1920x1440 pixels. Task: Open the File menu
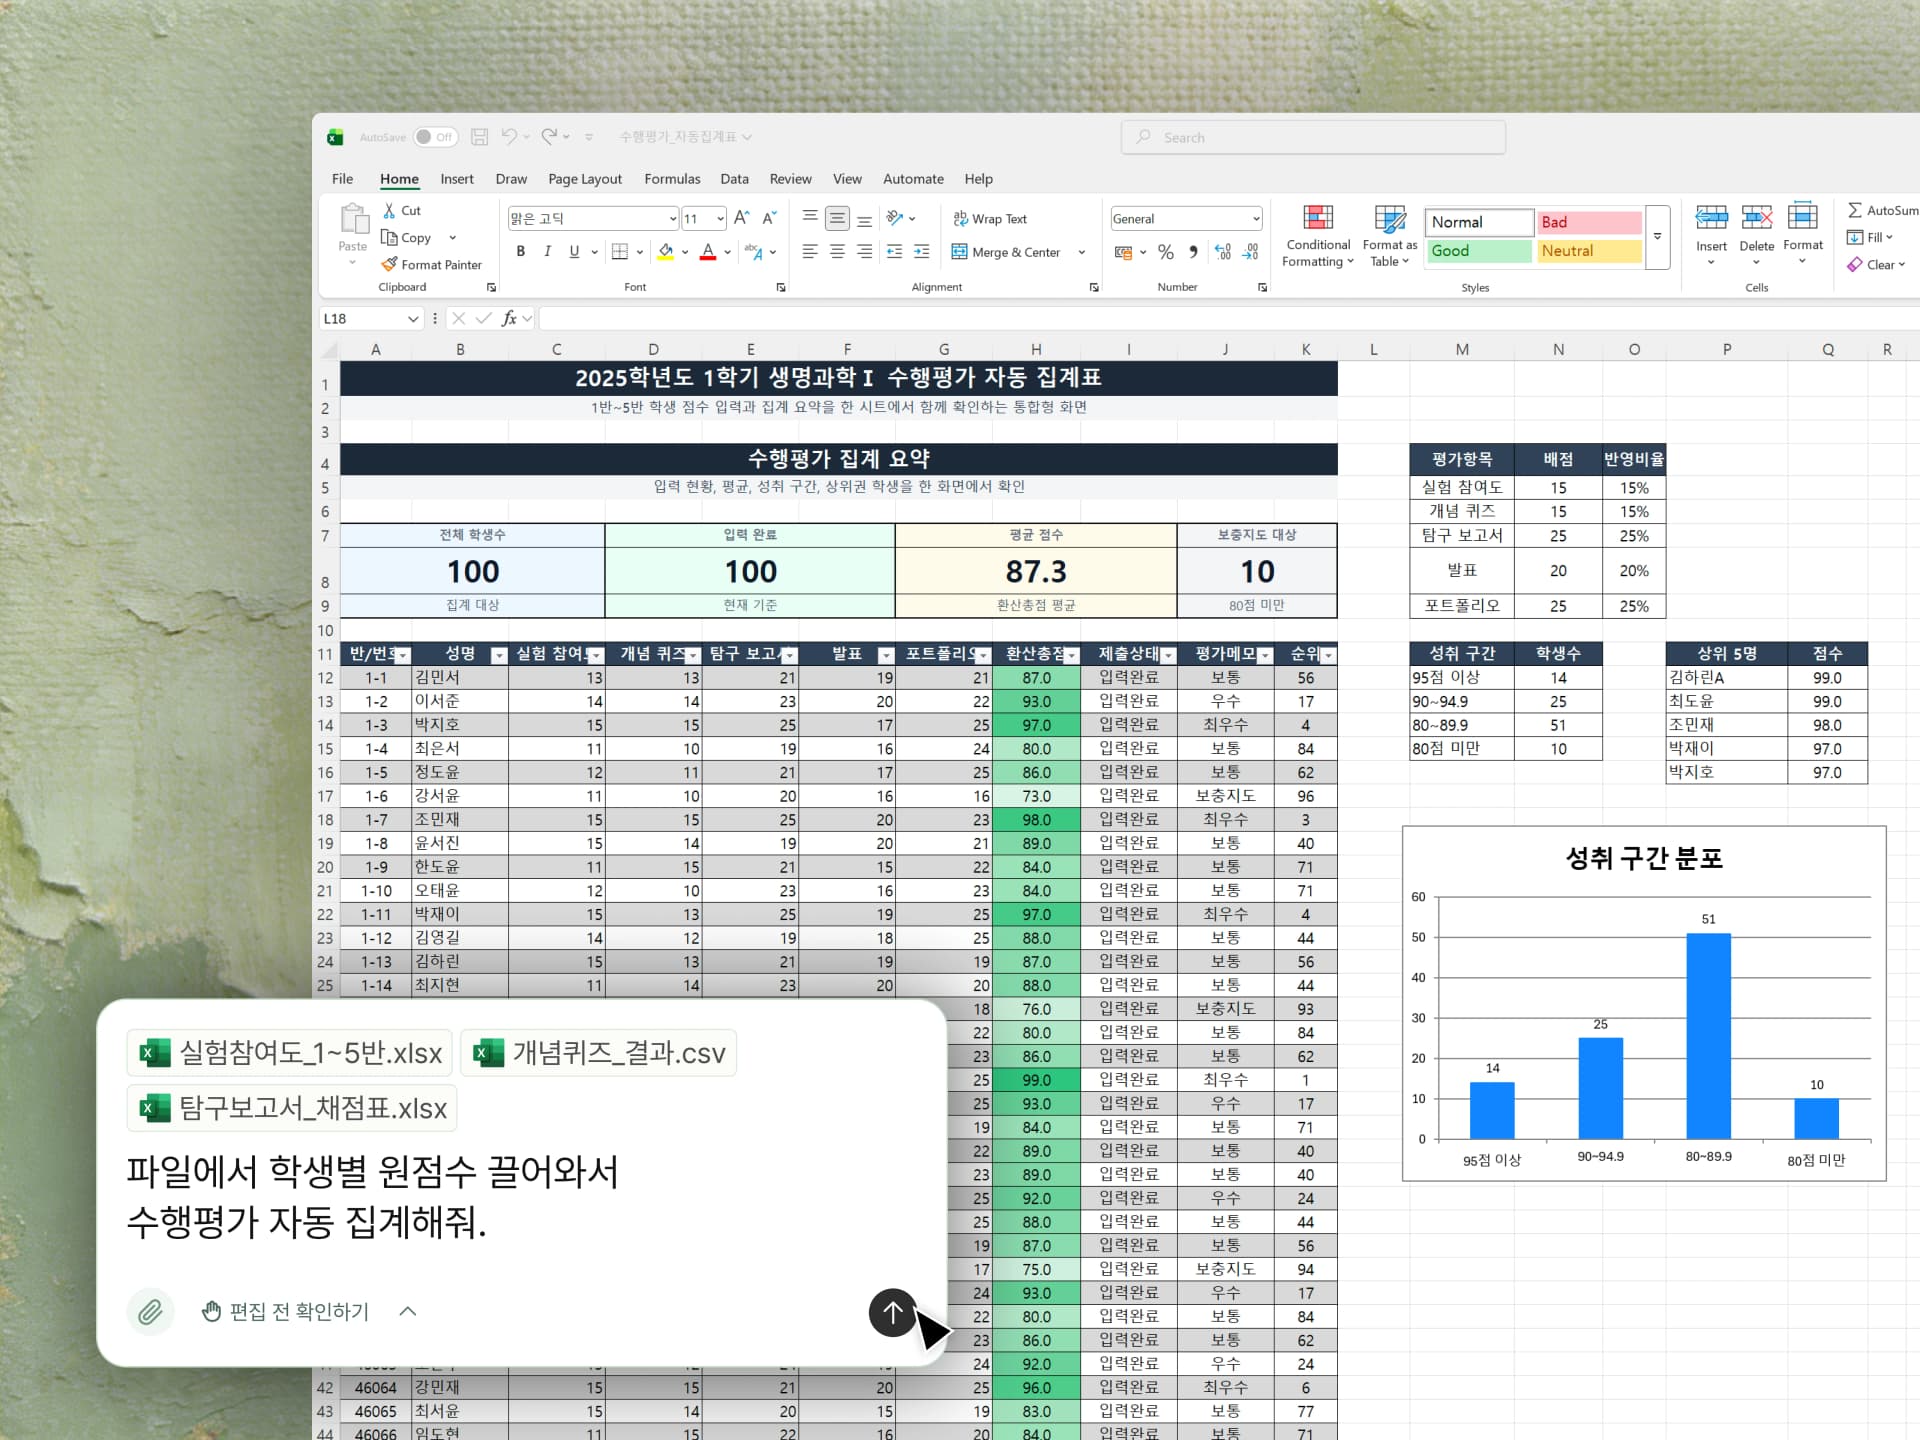(342, 179)
